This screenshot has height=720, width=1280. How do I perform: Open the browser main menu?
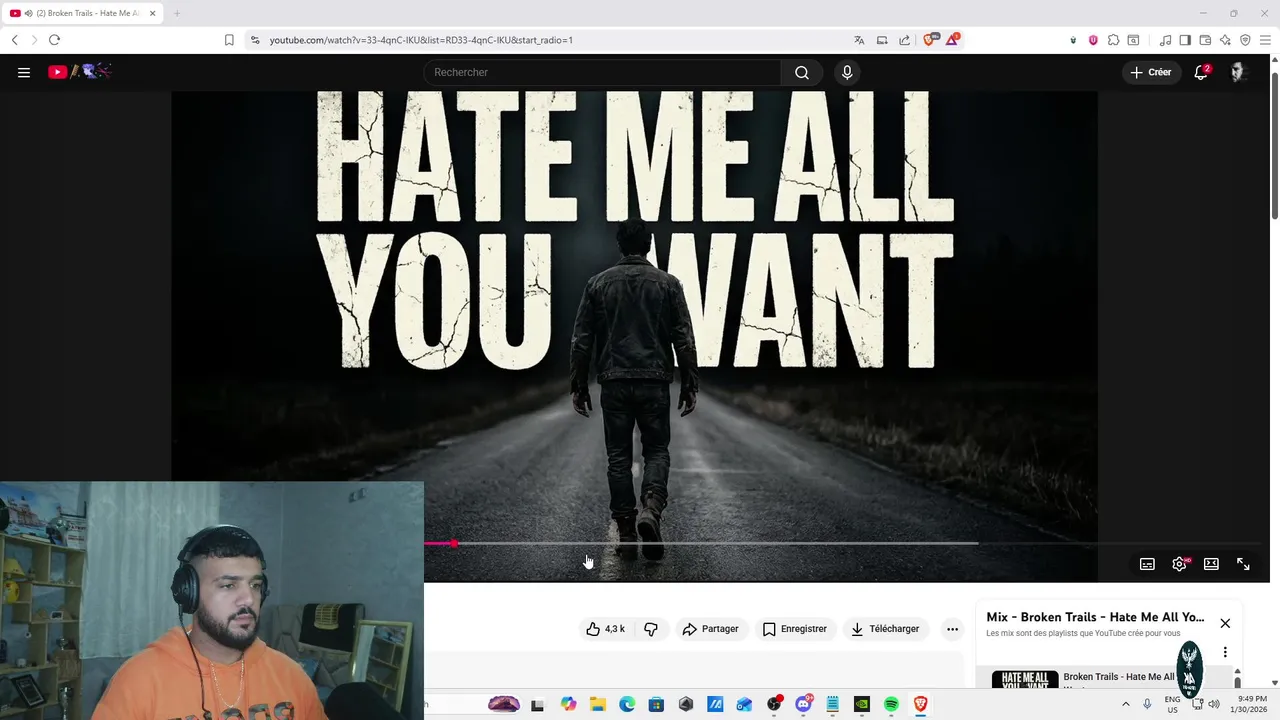click(1265, 40)
